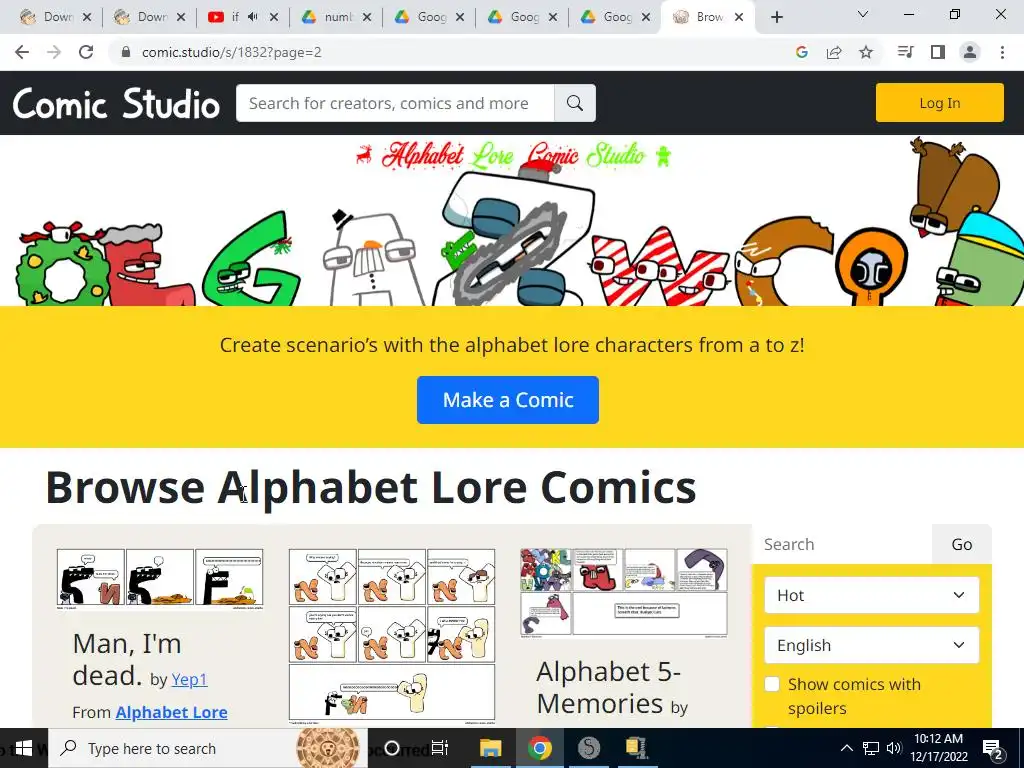
Task: Bookmark this page with the star icon
Action: [866, 52]
